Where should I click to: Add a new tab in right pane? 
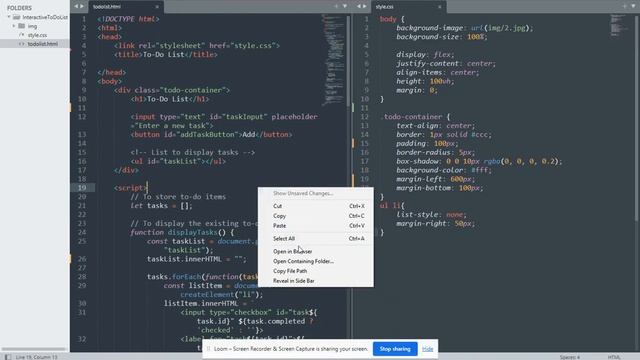[625, 6]
